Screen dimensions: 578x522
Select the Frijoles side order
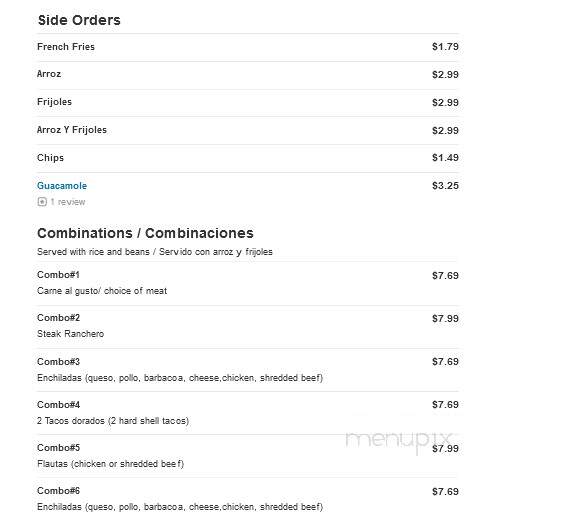click(x=248, y=103)
